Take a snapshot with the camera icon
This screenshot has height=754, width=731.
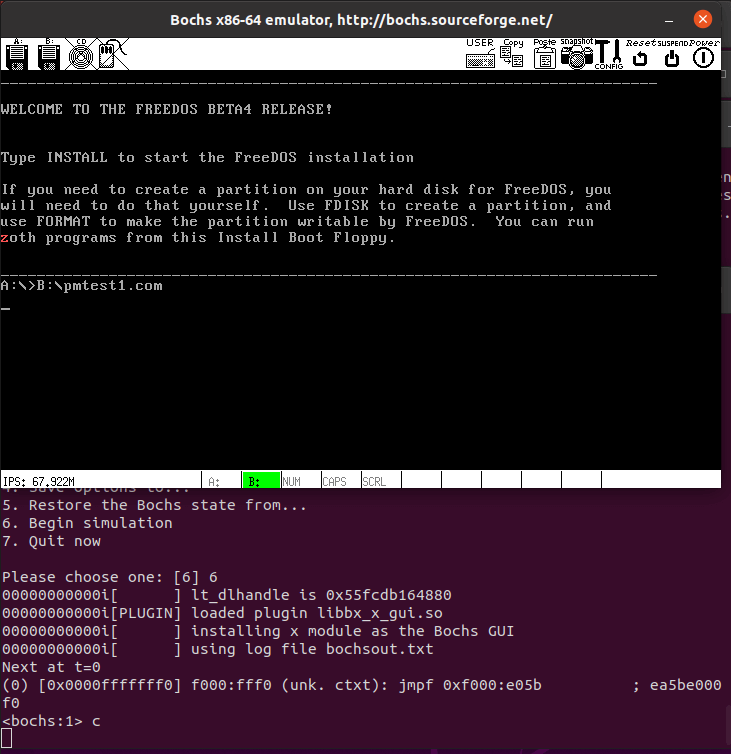tap(577, 54)
